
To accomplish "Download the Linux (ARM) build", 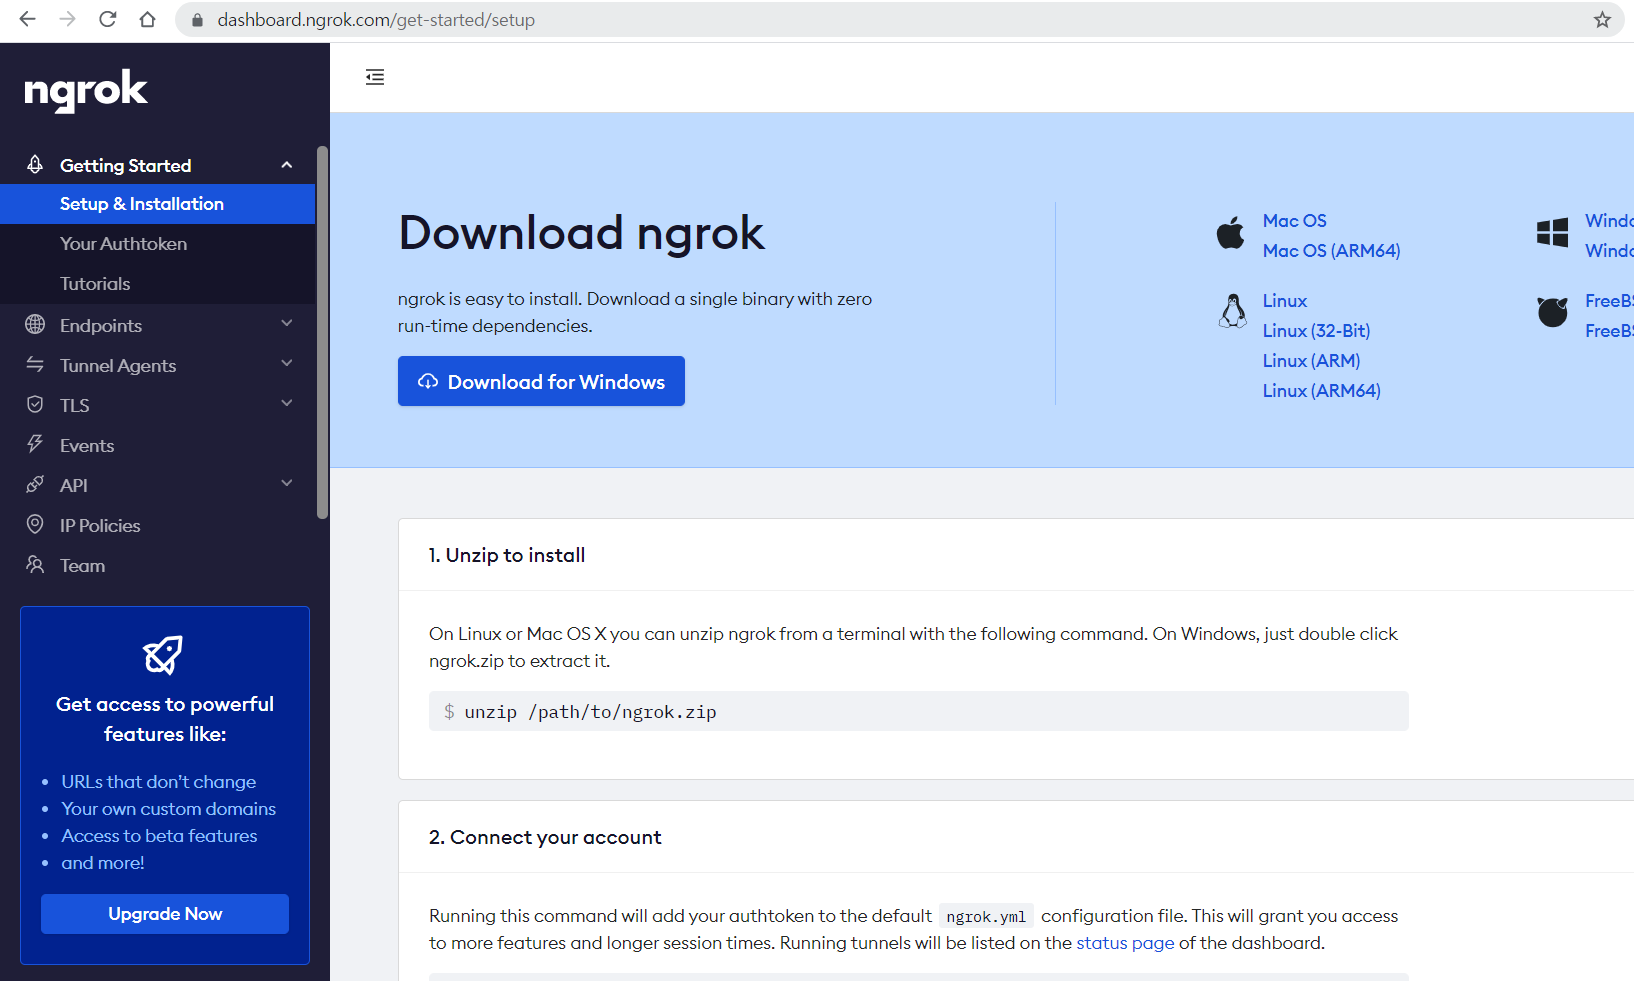I will (x=1311, y=360).
